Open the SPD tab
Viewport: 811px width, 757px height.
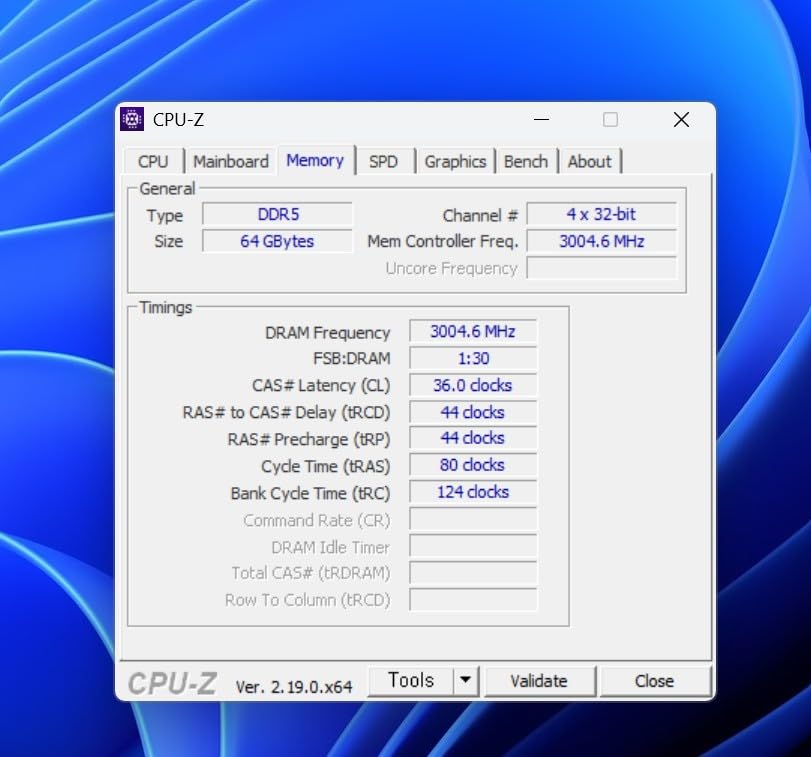[x=383, y=161]
